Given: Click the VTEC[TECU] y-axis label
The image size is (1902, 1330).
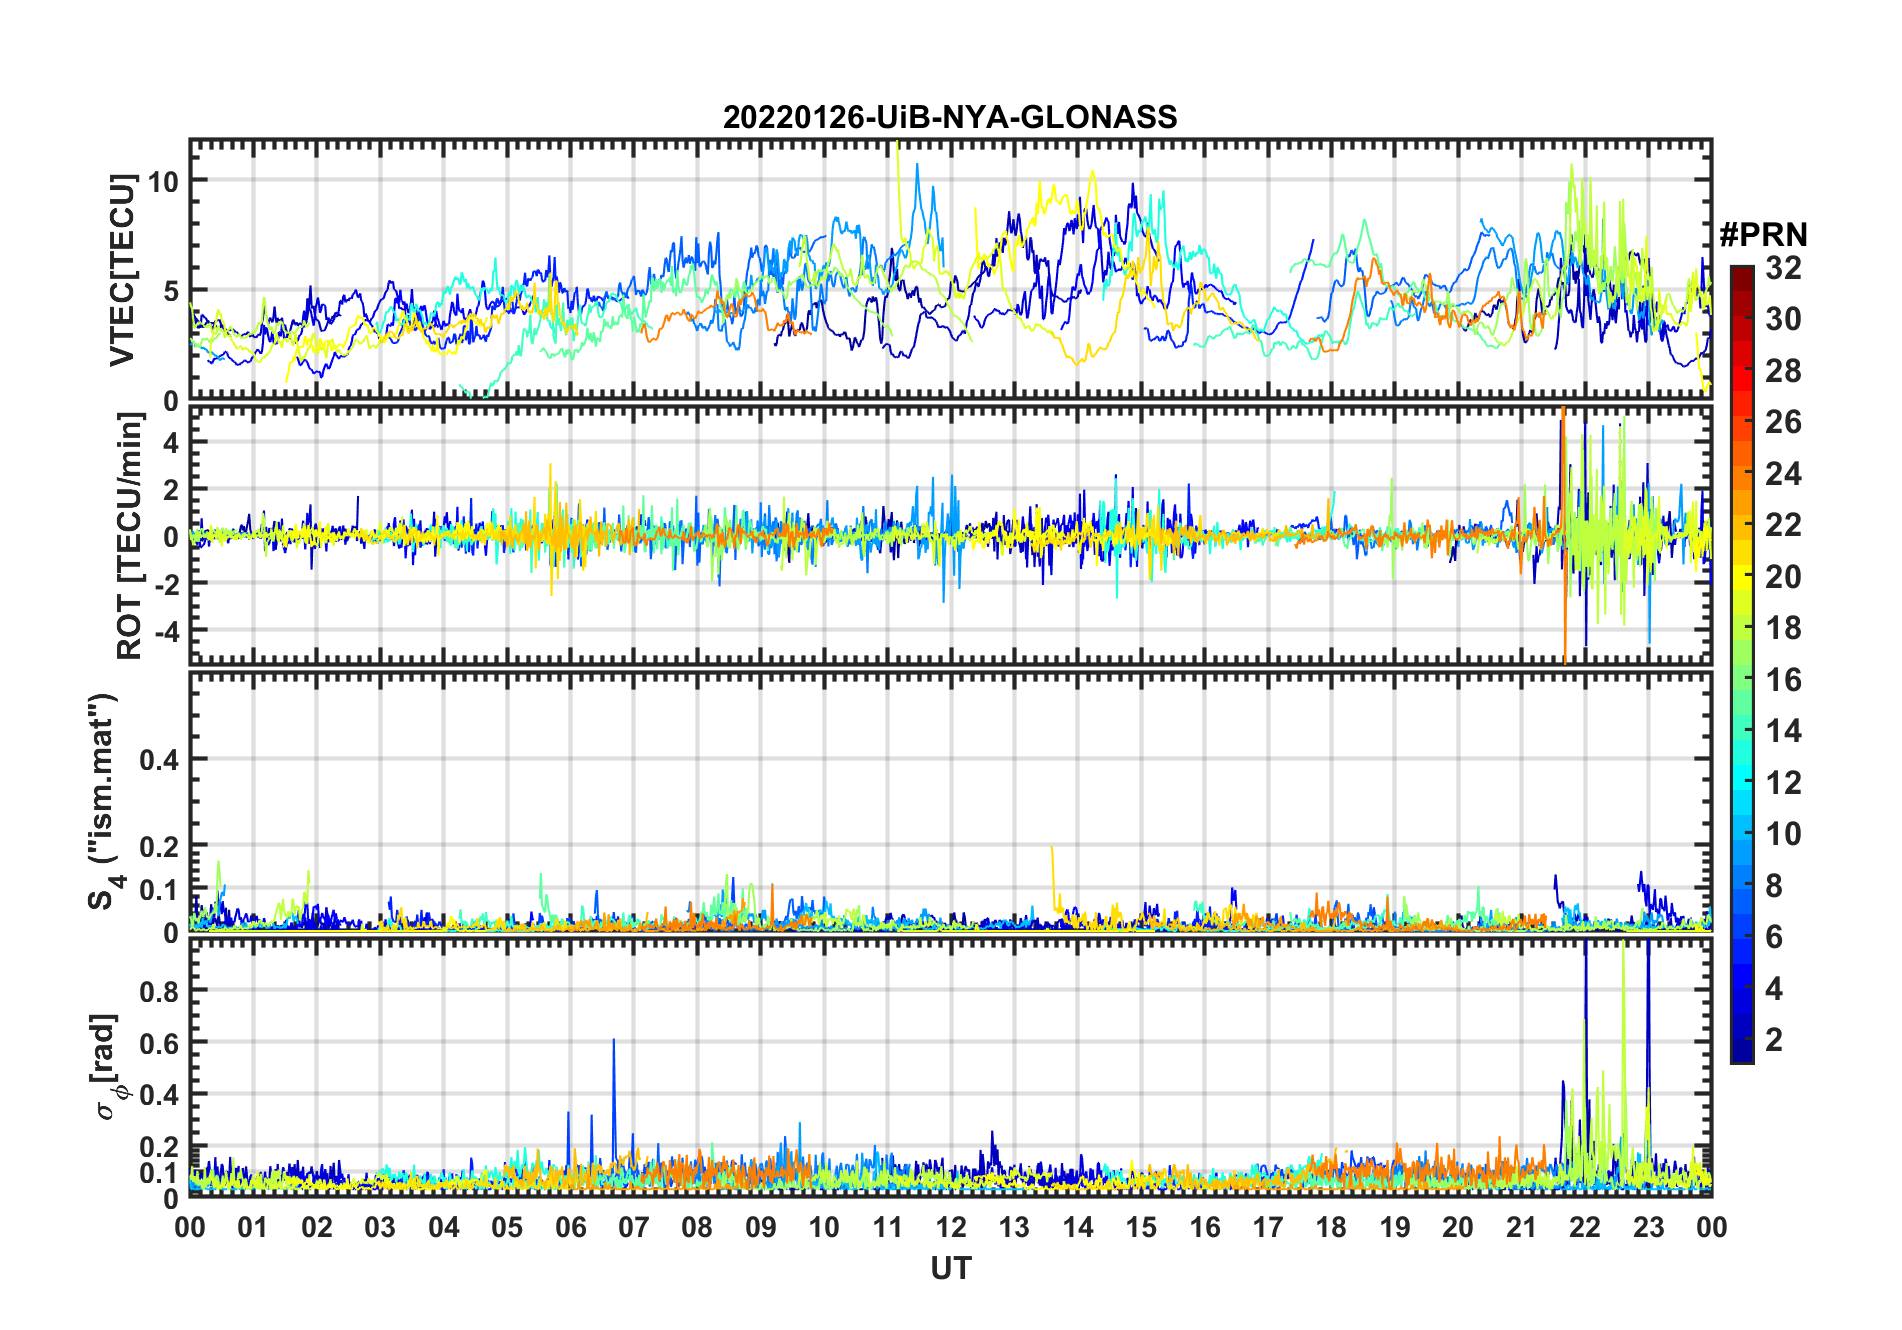Looking at the screenshot, I should (x=122, y=270).
